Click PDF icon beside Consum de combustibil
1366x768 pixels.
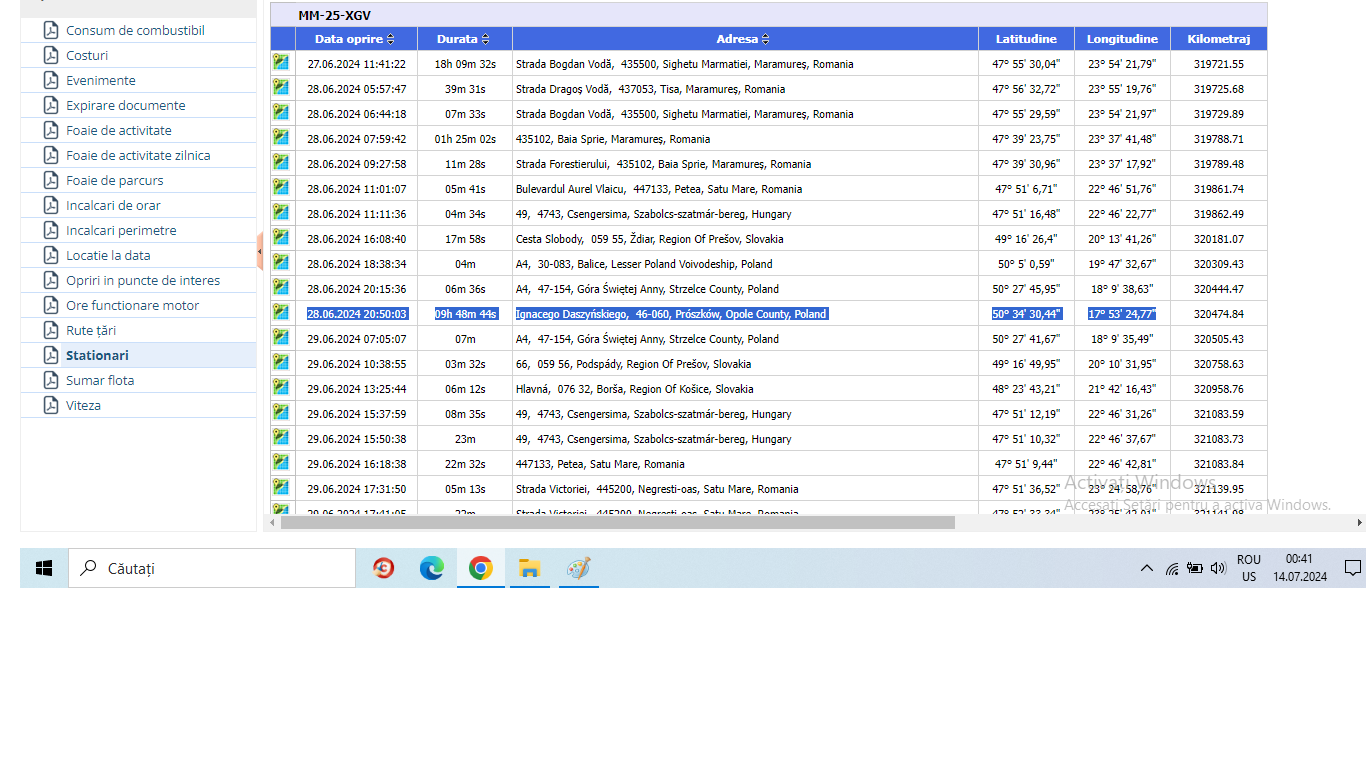pos(51,30)
